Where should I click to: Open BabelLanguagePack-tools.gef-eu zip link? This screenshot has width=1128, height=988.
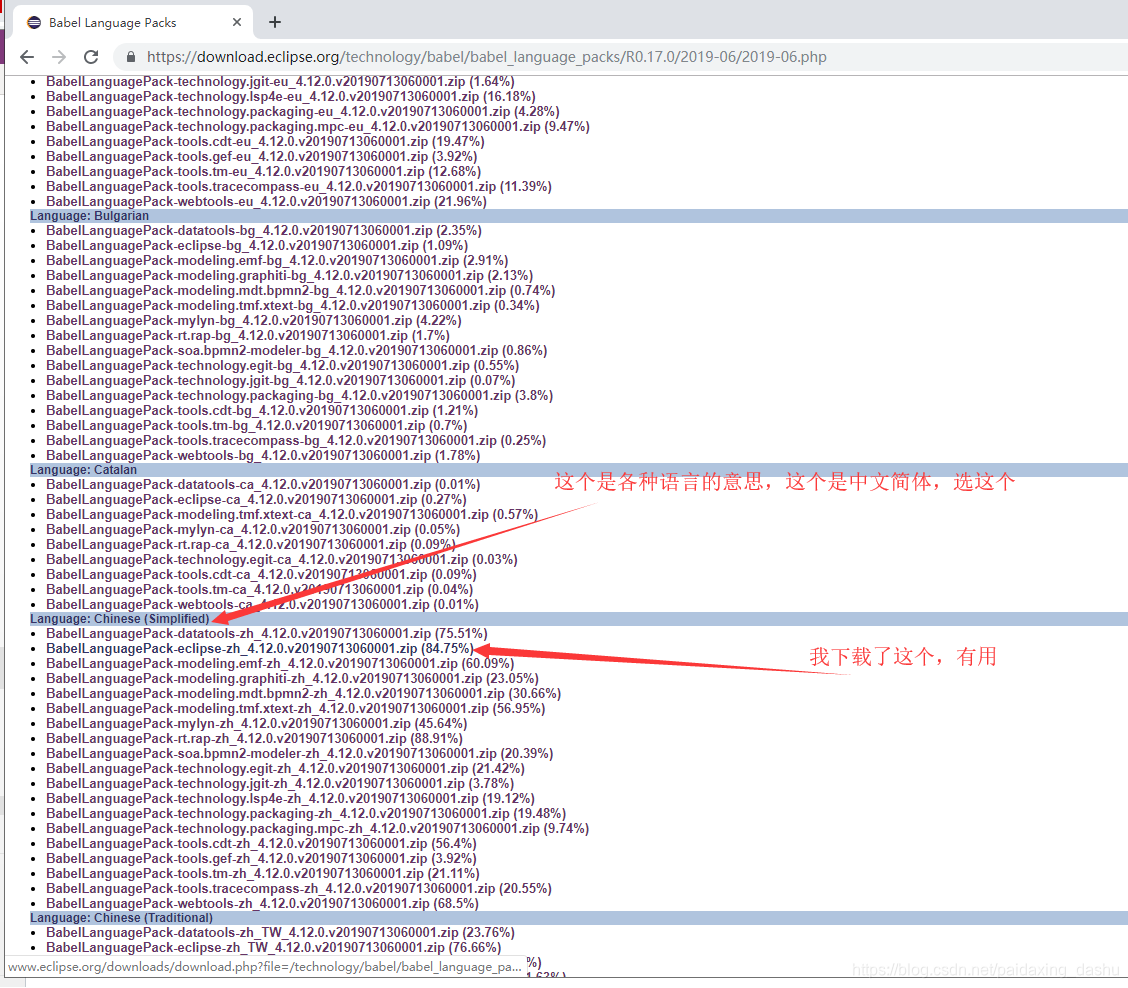point(262,156)
